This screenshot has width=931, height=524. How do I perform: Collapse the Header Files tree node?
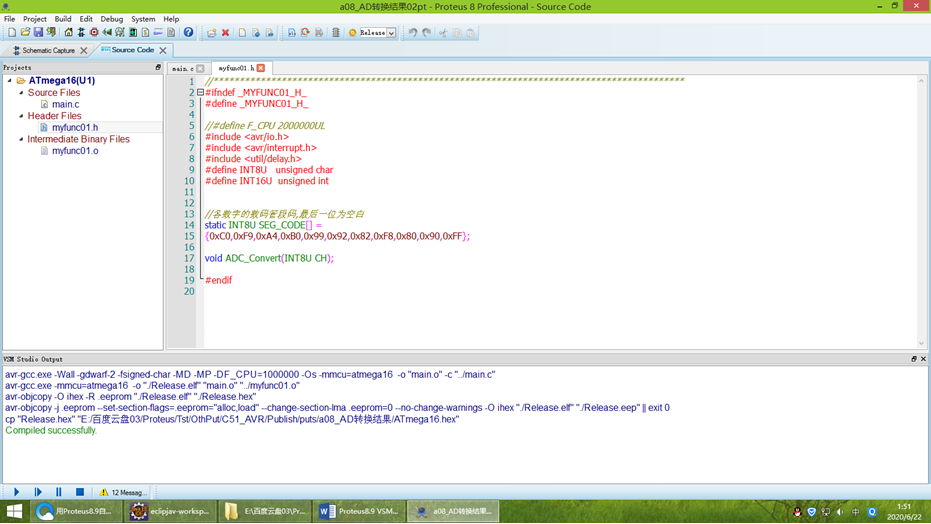(21, 116)
